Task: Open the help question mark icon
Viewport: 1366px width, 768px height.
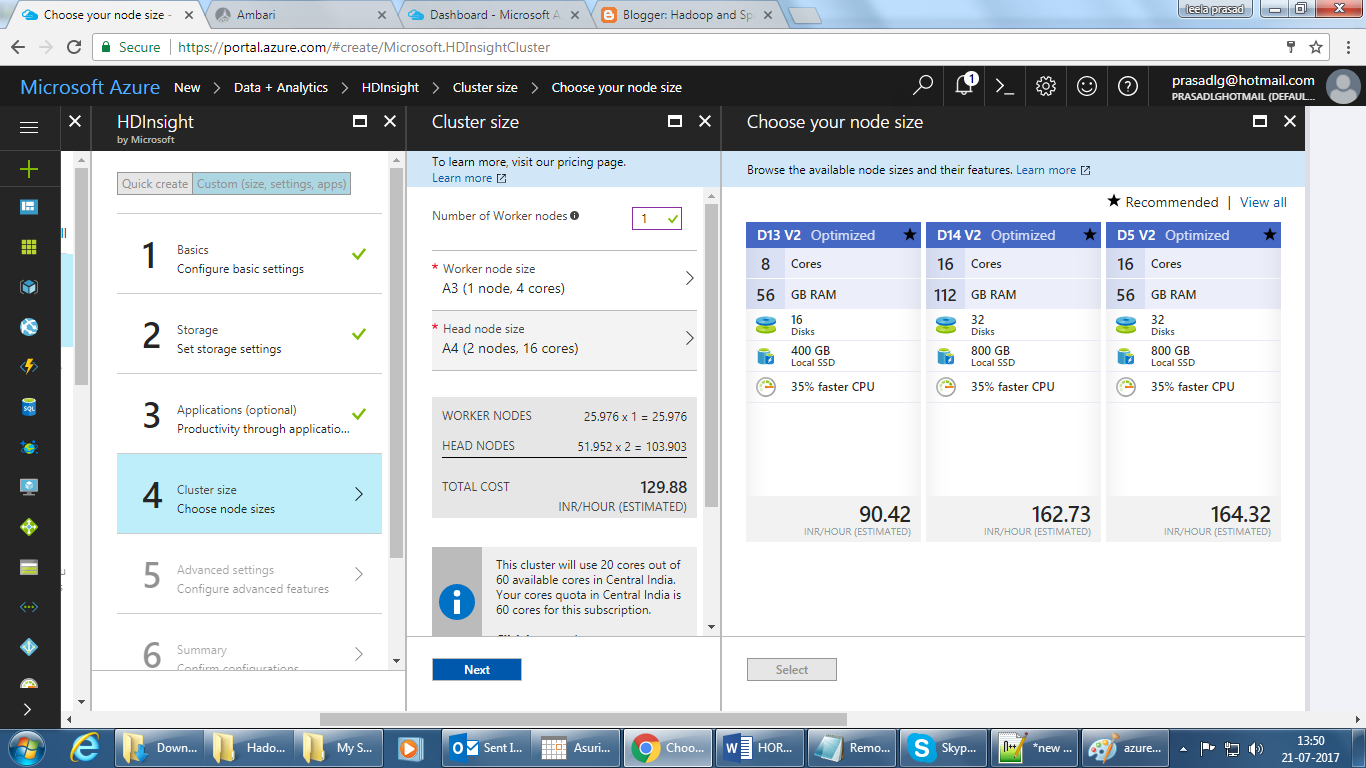Action: point(1128,87)
